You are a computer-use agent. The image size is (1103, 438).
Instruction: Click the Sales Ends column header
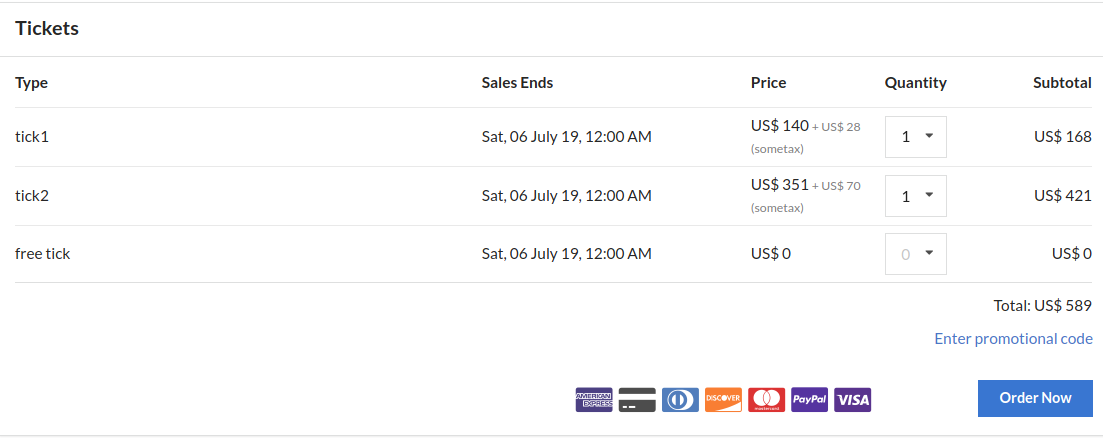click(x=517, y=83)
